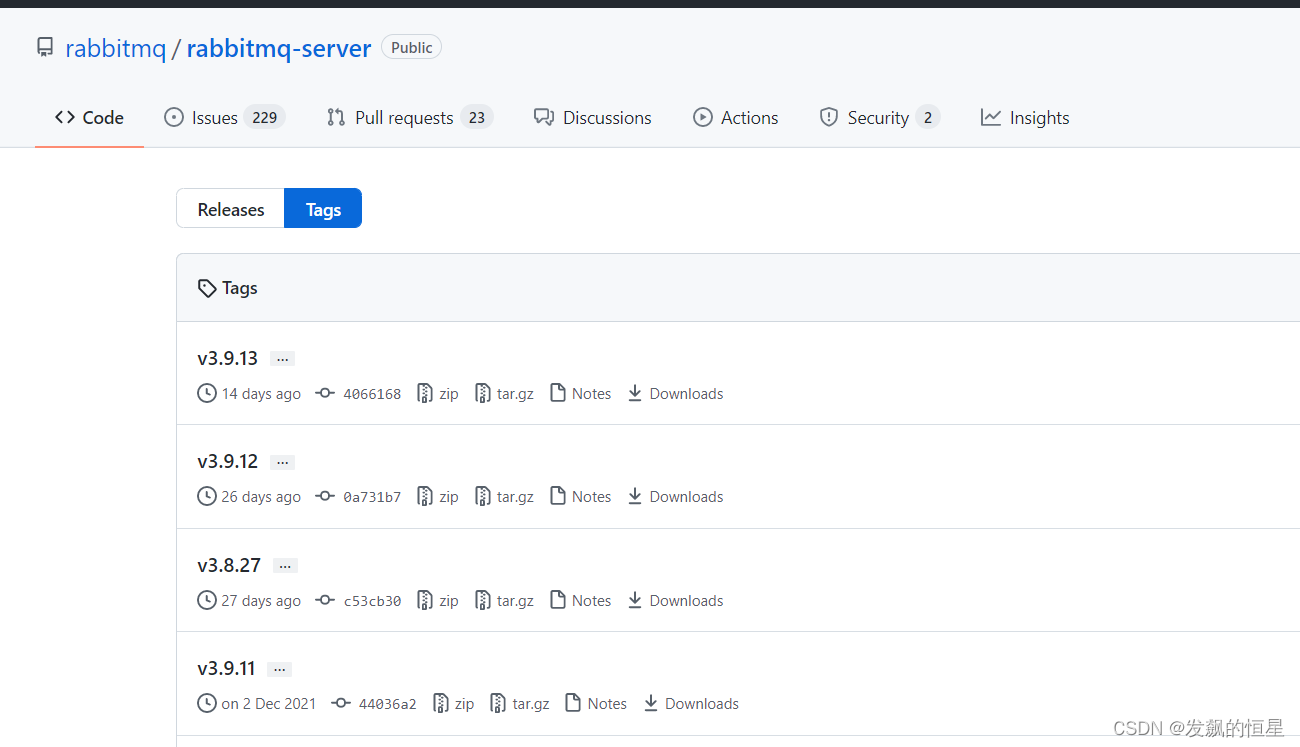Click the 27 days ago timestamp
Viewport: 1300px width, 747px height.
261,601
